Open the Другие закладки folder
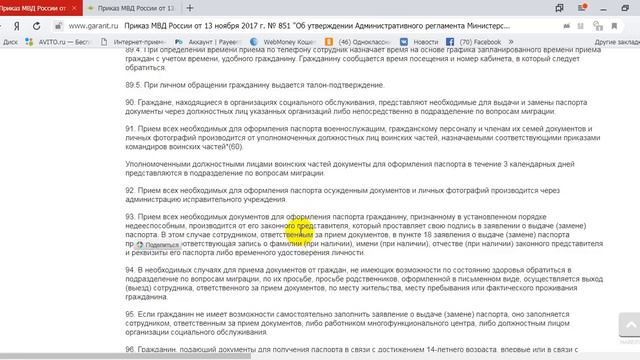The width and height of the screenshot is (640, 360). 617,42
